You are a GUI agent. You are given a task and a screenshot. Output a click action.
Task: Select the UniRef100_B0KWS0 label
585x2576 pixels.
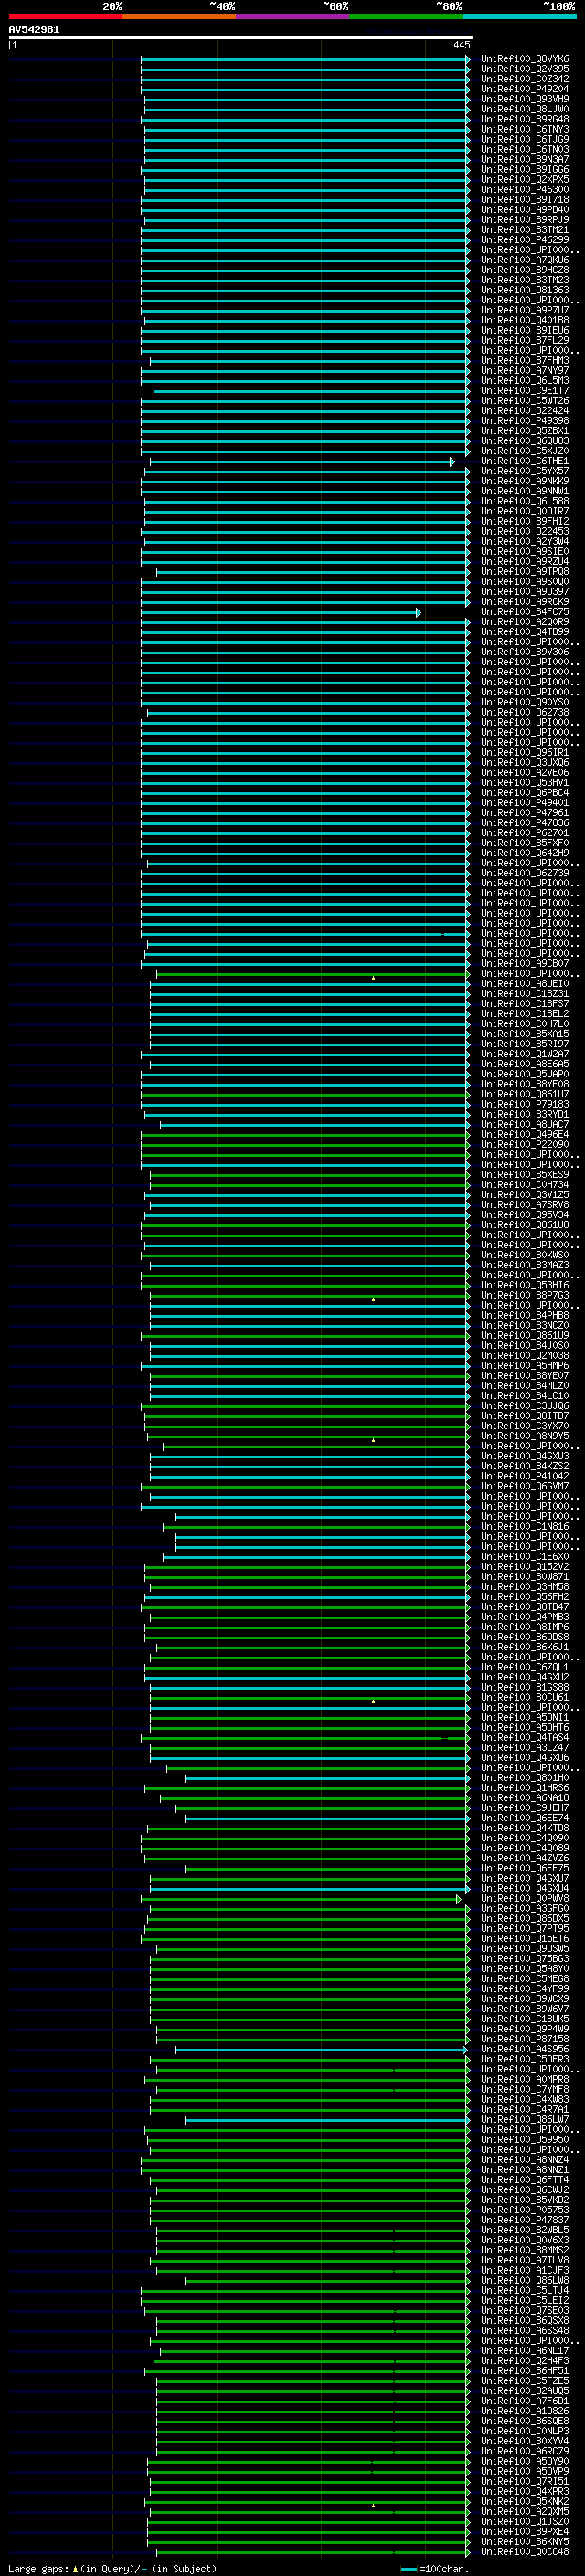click(x=524, y=1255)
